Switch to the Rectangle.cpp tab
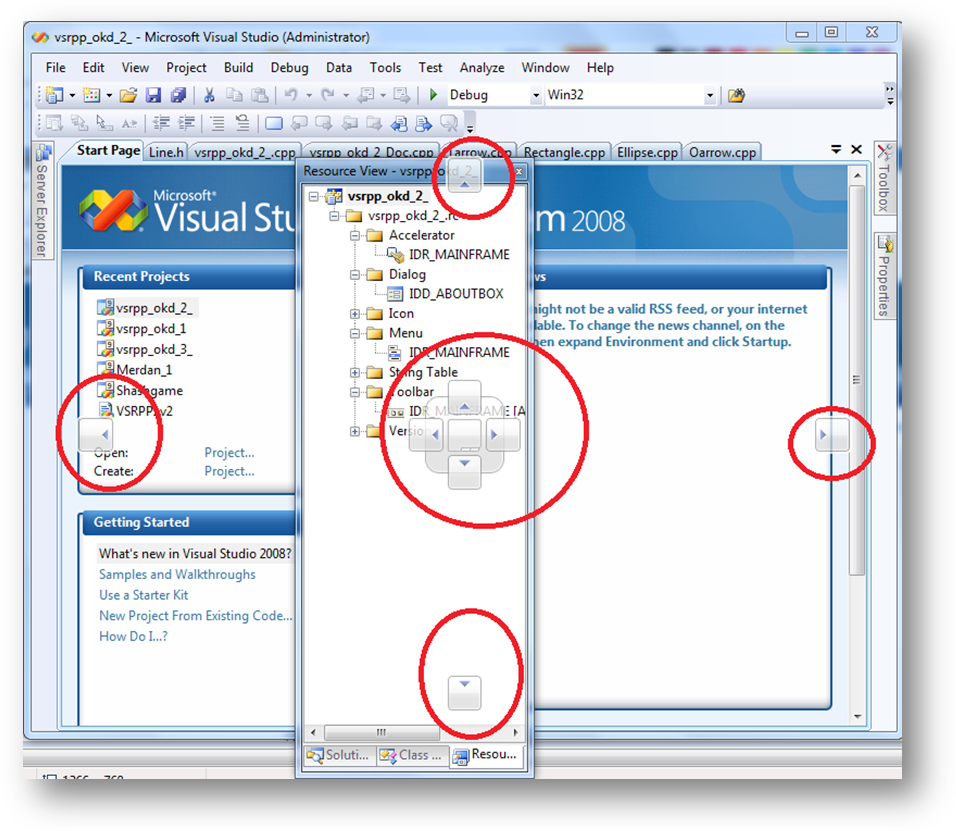 tap(564, 152)
